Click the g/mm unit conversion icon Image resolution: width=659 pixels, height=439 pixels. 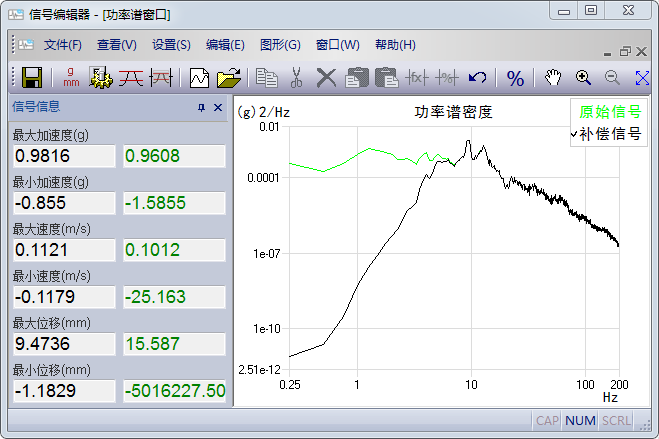[70, 77]
